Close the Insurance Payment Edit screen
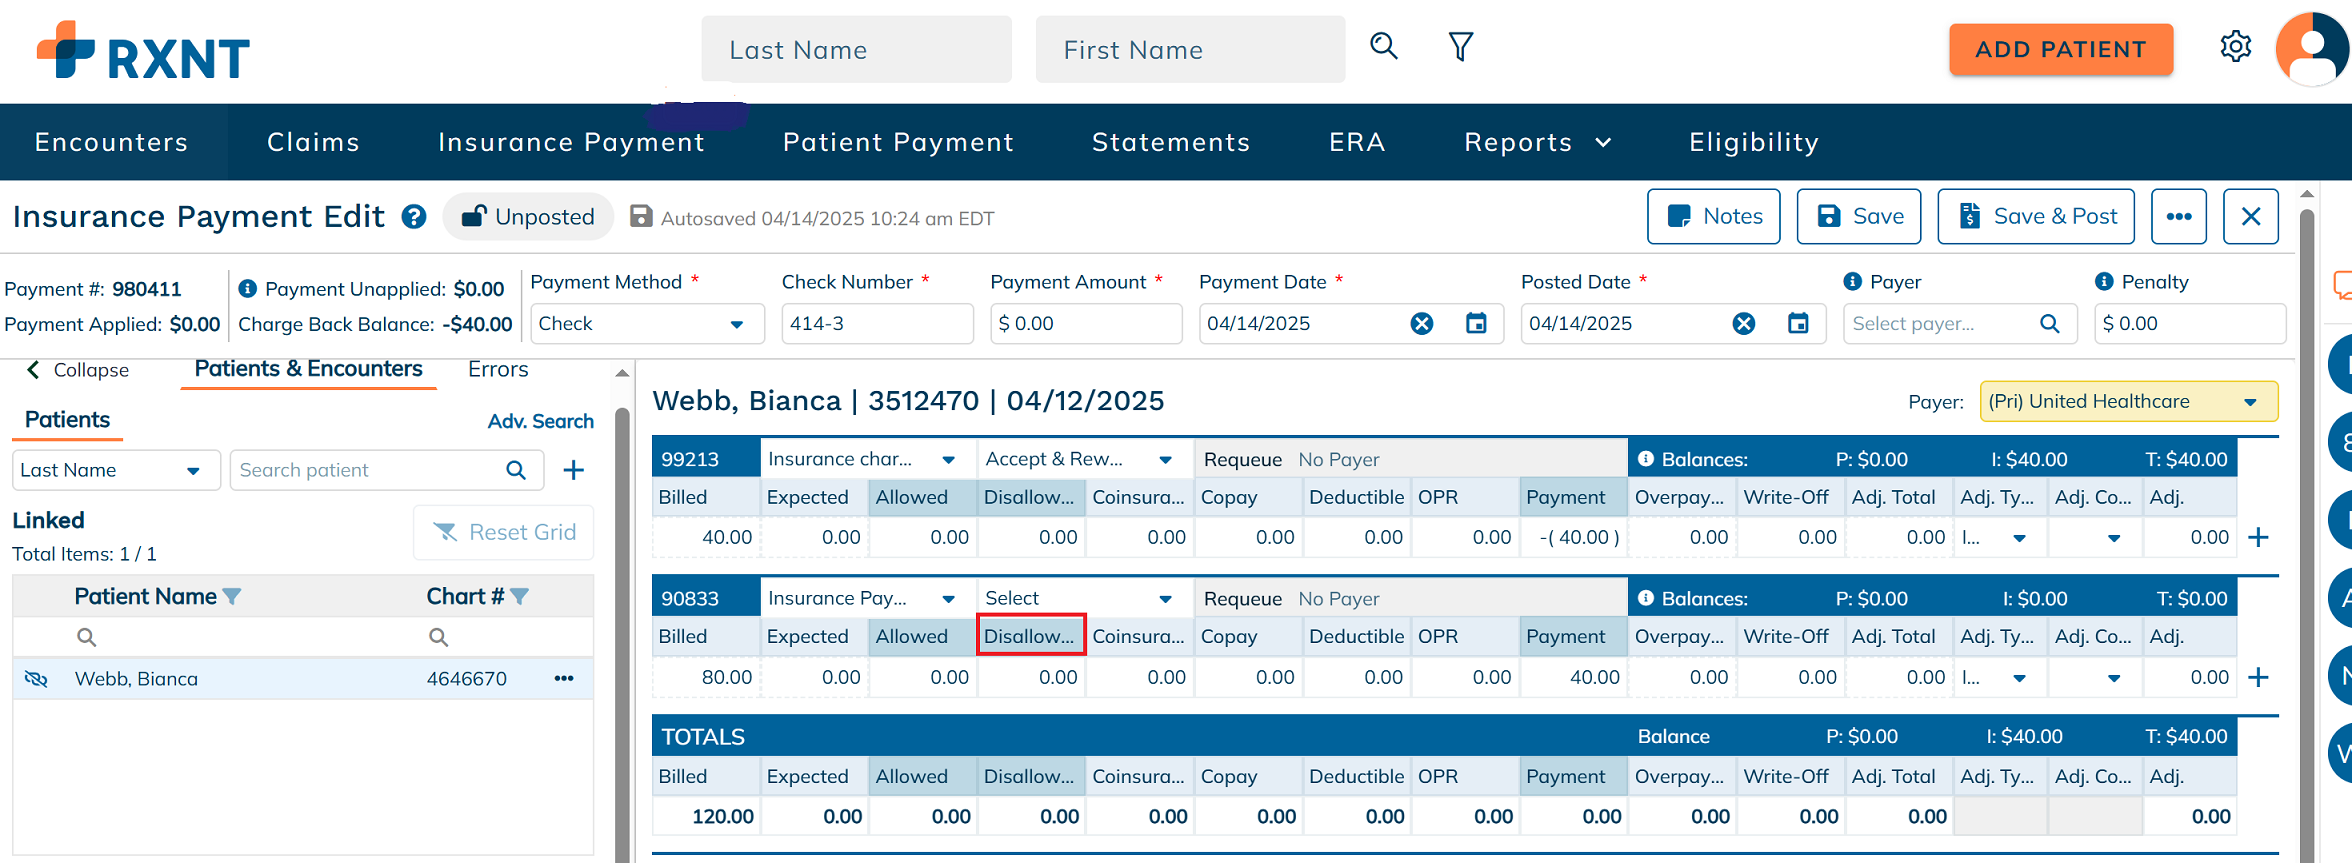The image size is (2352, 863). click(x=2251, y=216)
